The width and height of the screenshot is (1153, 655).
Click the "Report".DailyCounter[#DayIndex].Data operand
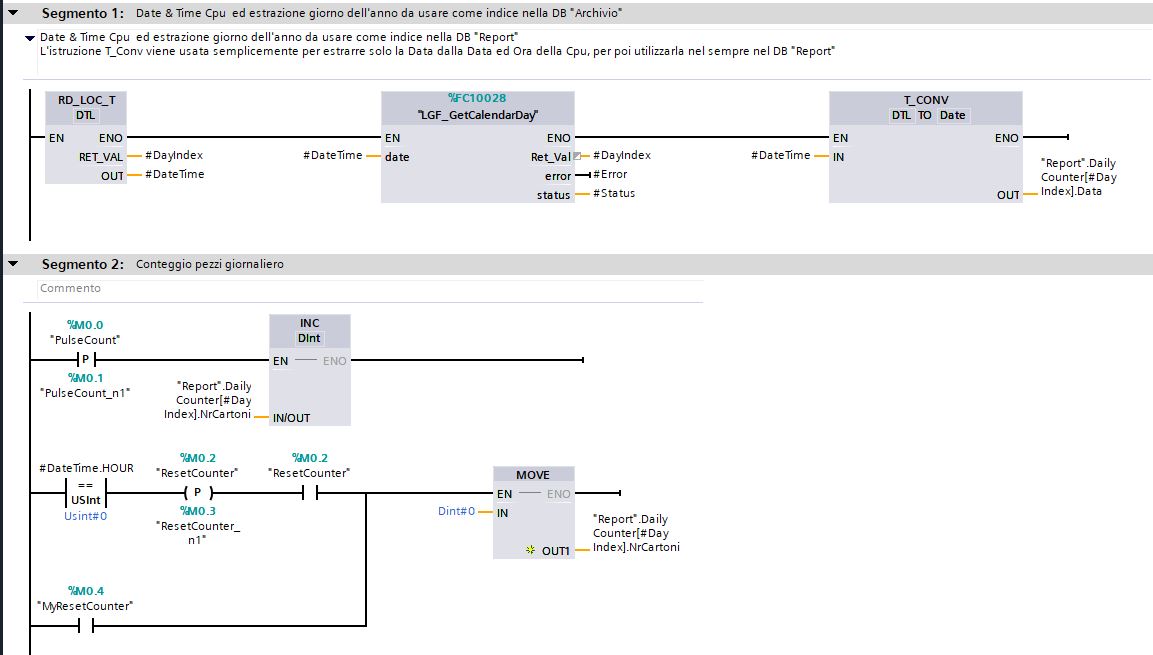1078,177
